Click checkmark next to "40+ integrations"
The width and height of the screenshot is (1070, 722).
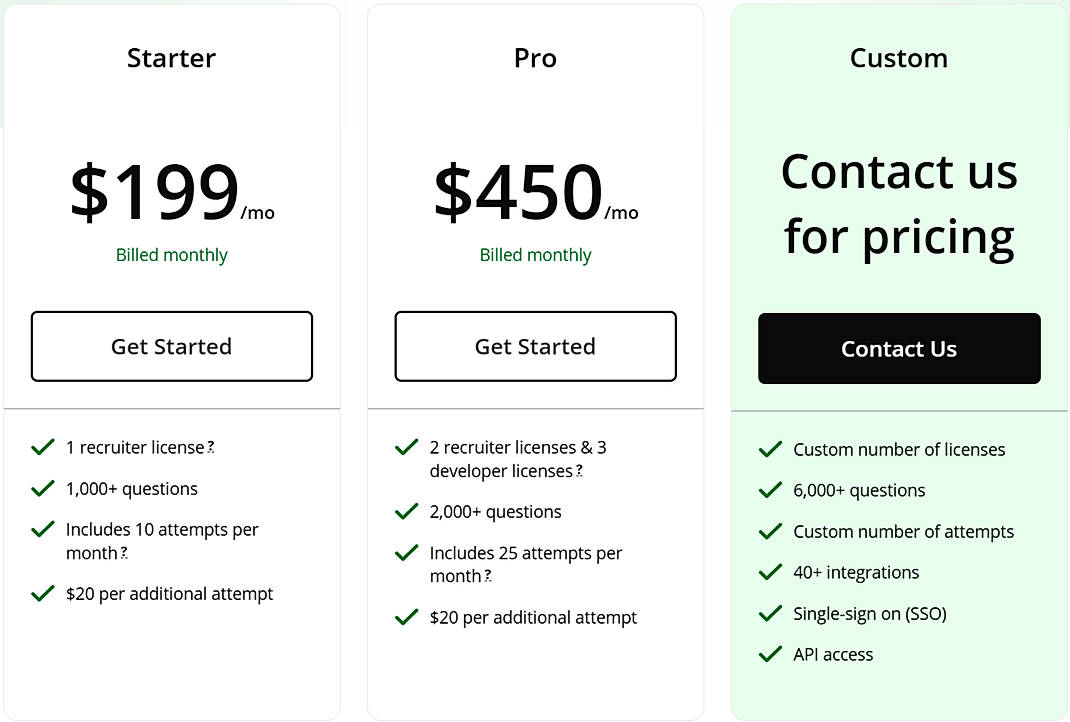[770, 572]
